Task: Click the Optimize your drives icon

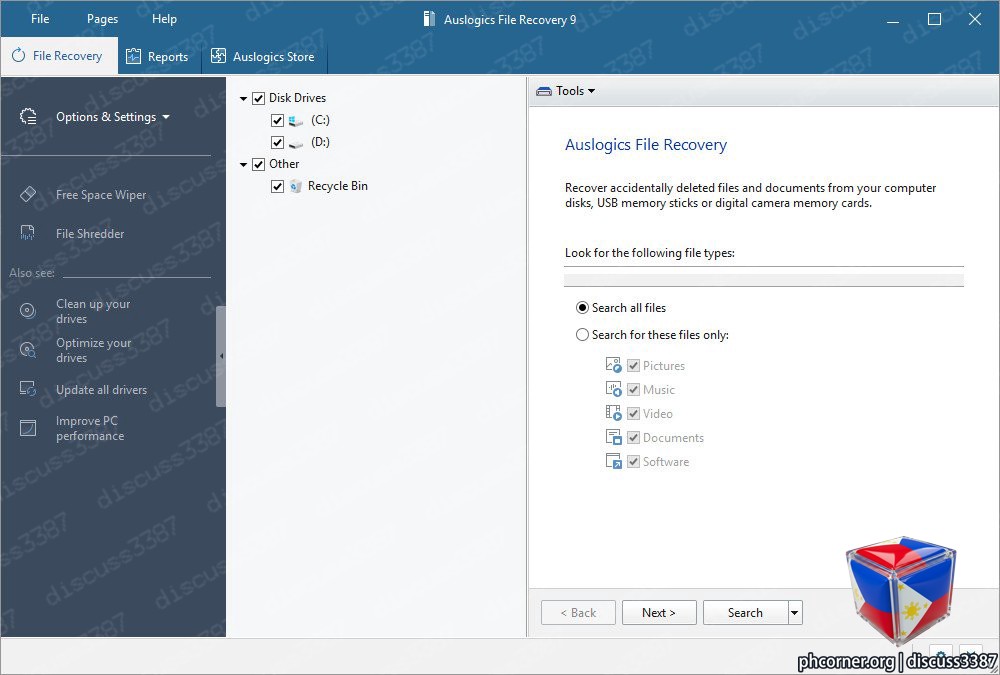Action: [27, 350]
